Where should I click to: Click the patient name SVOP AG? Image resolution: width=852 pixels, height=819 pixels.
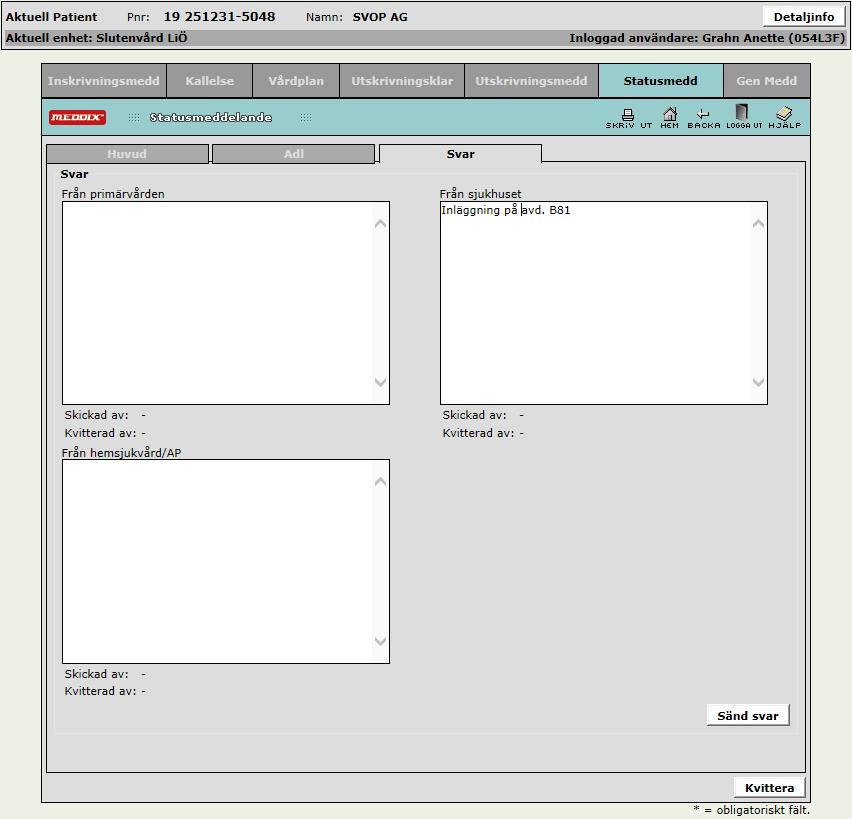tap(380, 17)
